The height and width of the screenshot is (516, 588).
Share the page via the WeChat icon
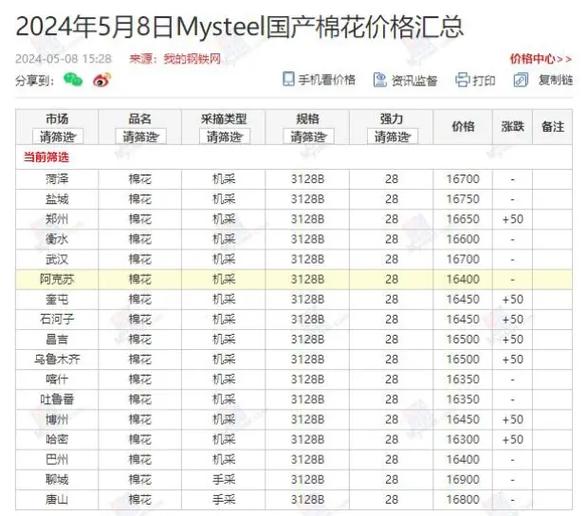[x=73, y=80]
